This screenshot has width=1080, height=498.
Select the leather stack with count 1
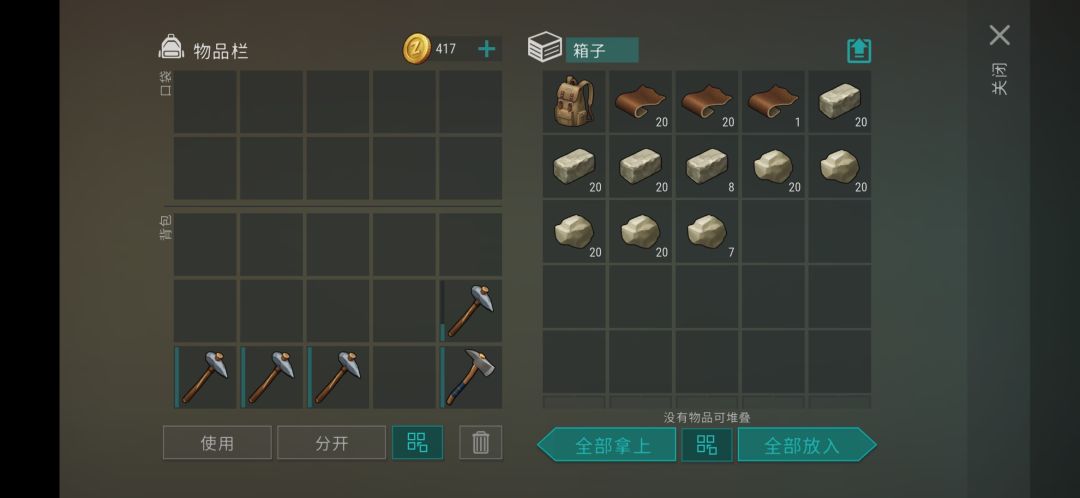click(x=773, y=101)
